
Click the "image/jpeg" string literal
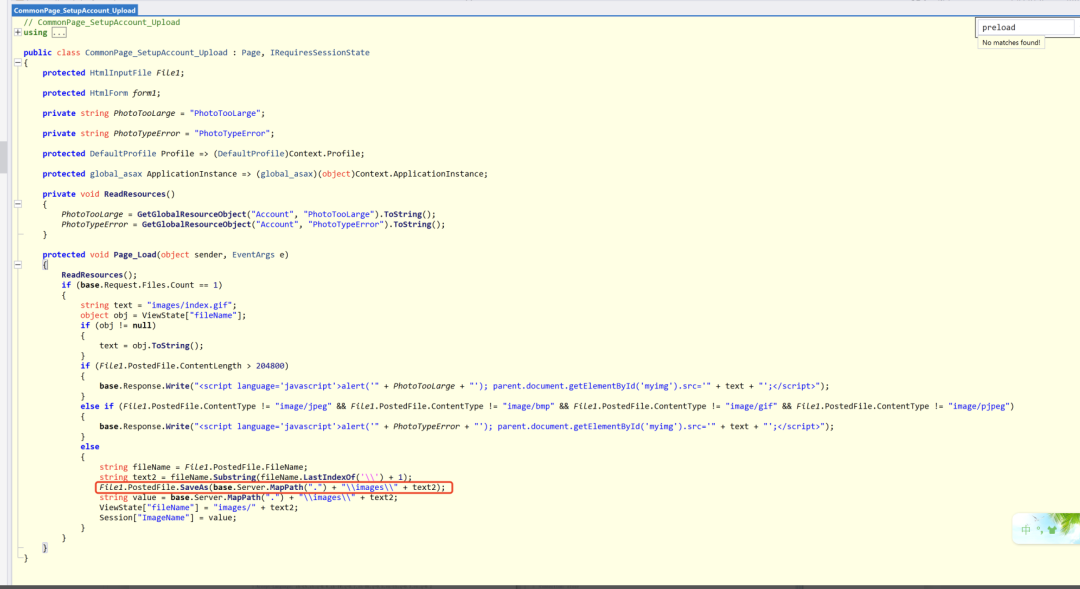303,406
